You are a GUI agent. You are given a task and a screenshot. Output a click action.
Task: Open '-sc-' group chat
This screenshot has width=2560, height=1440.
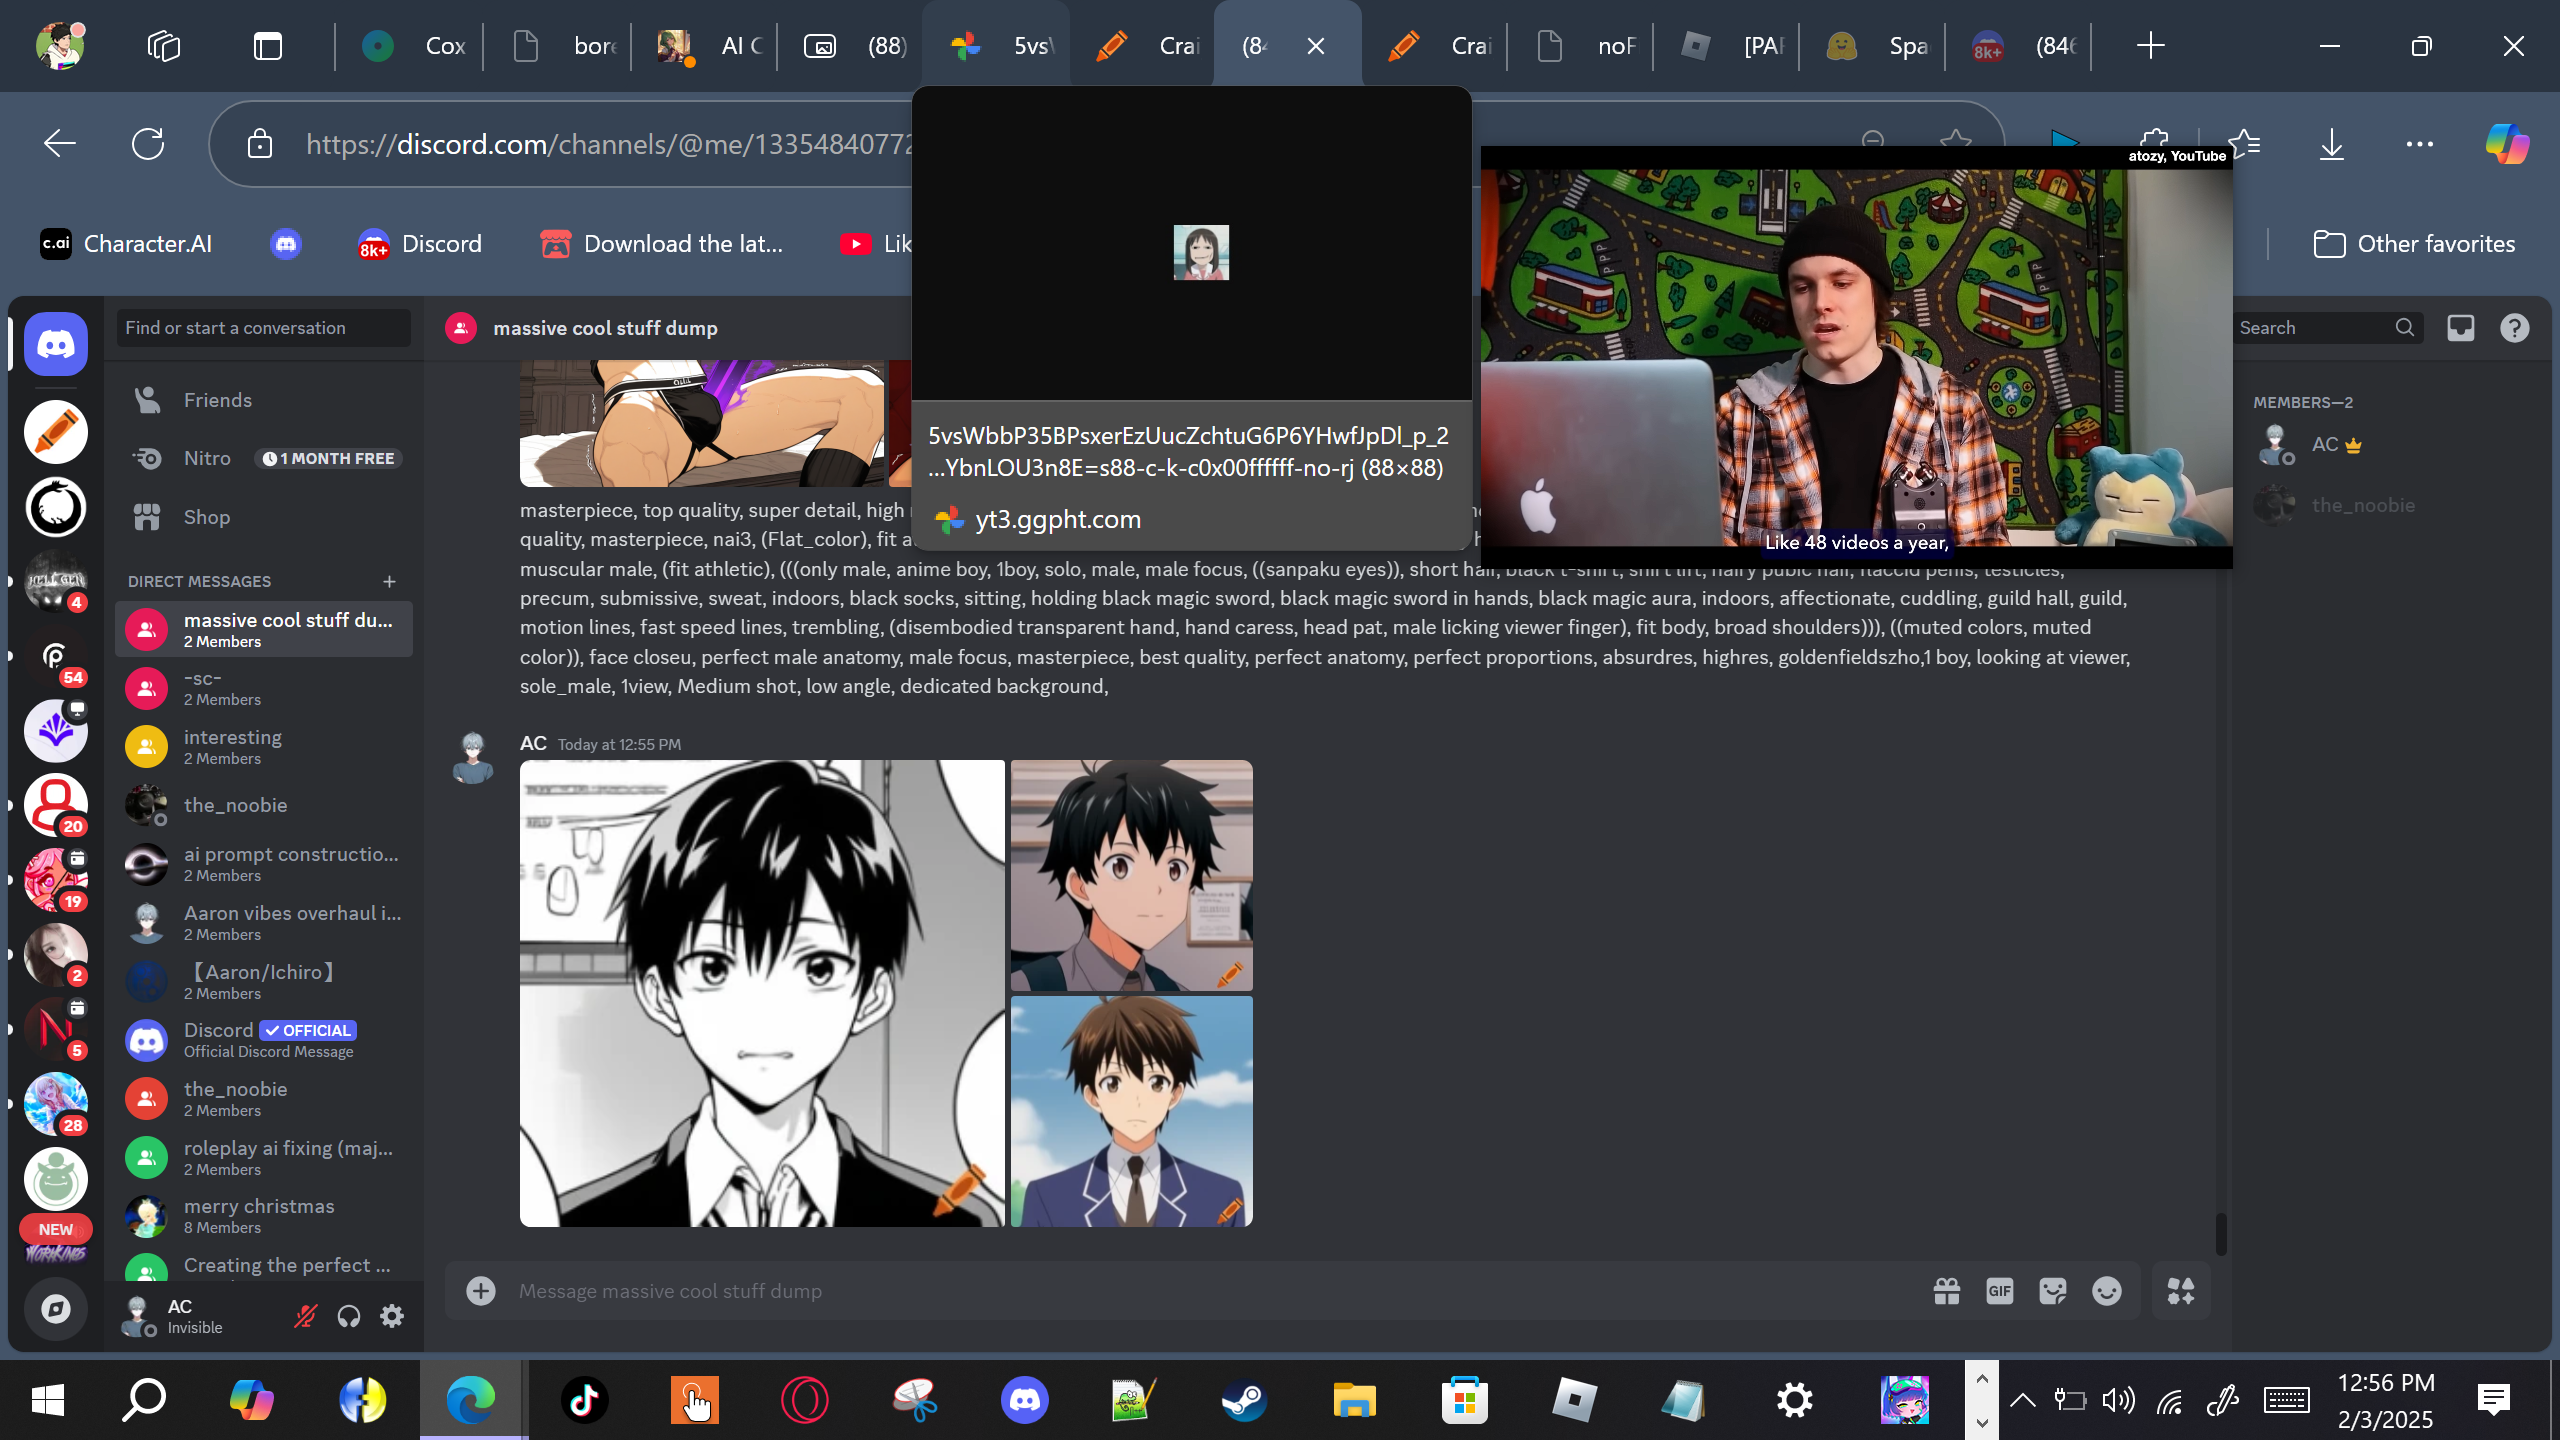[x=264, y=688]
